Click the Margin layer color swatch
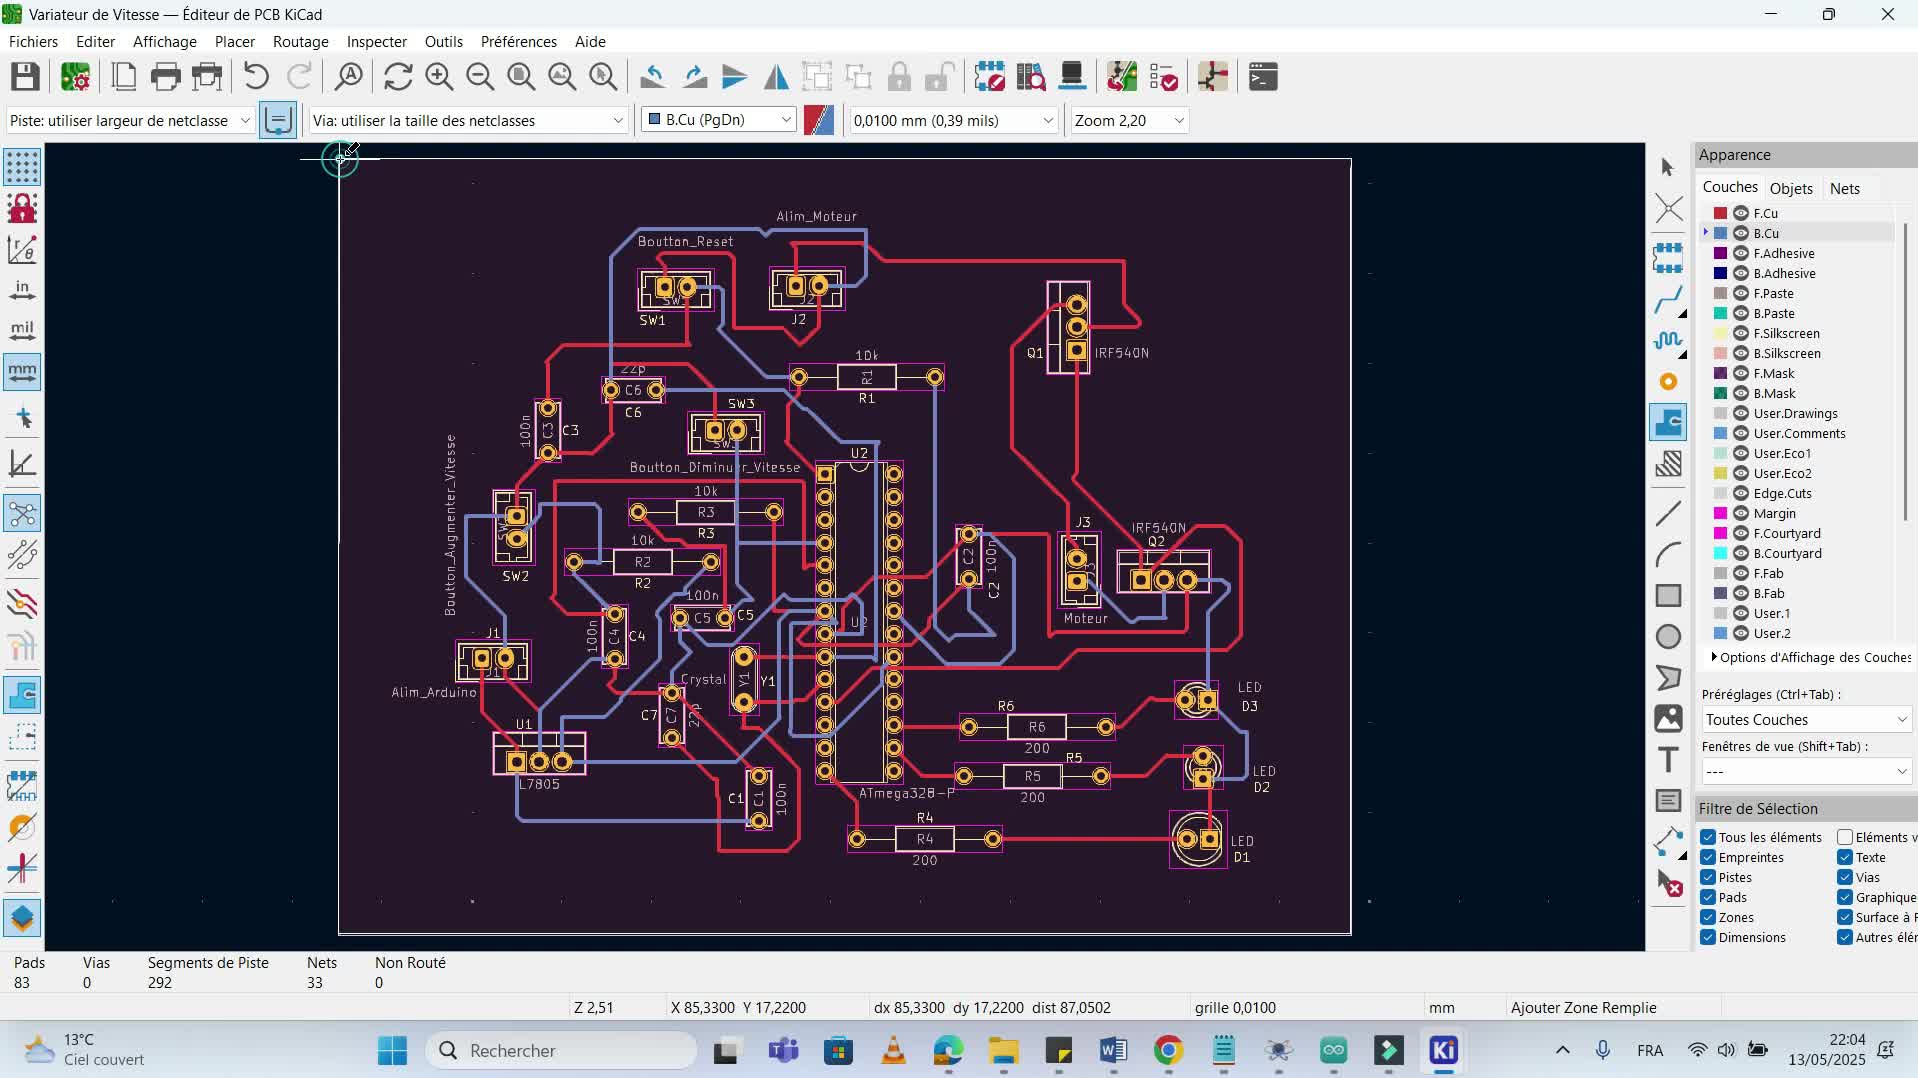Screen dimensions: 1918x1078 point(1721,513)
